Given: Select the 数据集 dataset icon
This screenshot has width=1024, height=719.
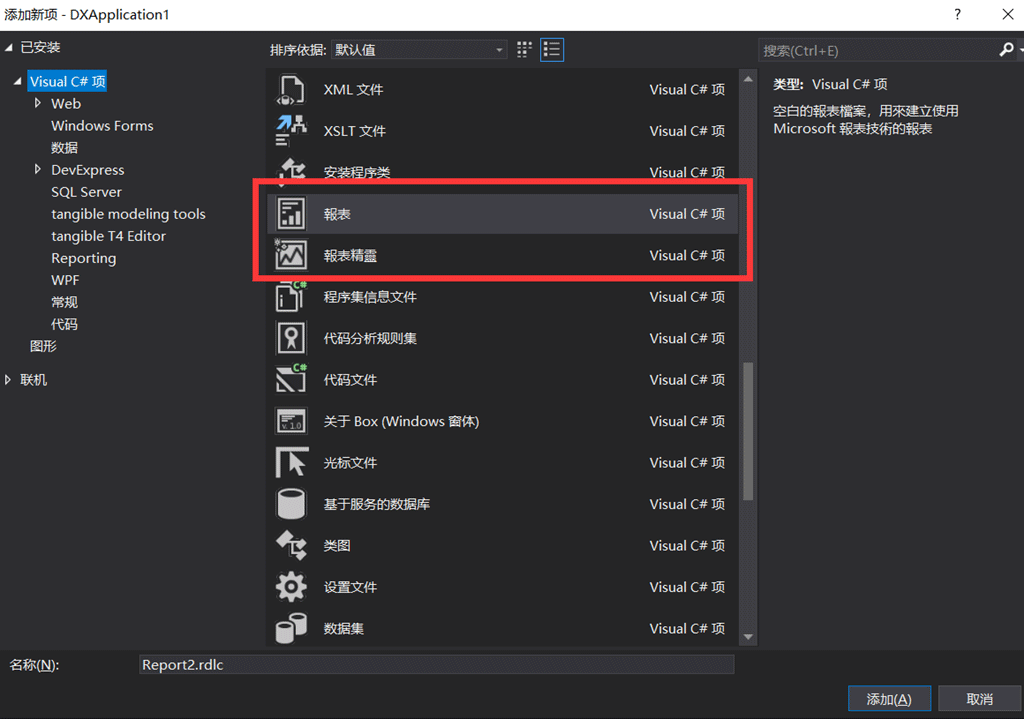Looking at the screenshot, I should click(291, 628).
